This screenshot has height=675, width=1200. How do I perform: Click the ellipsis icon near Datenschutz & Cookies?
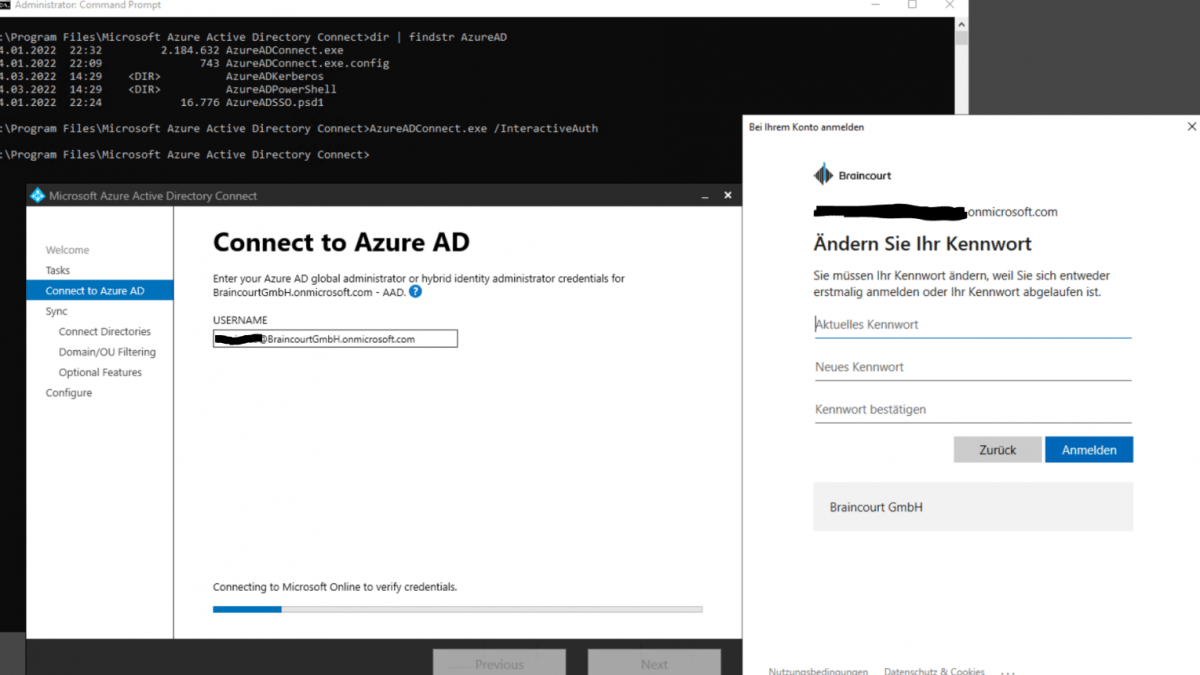(x=1007, y=671)
